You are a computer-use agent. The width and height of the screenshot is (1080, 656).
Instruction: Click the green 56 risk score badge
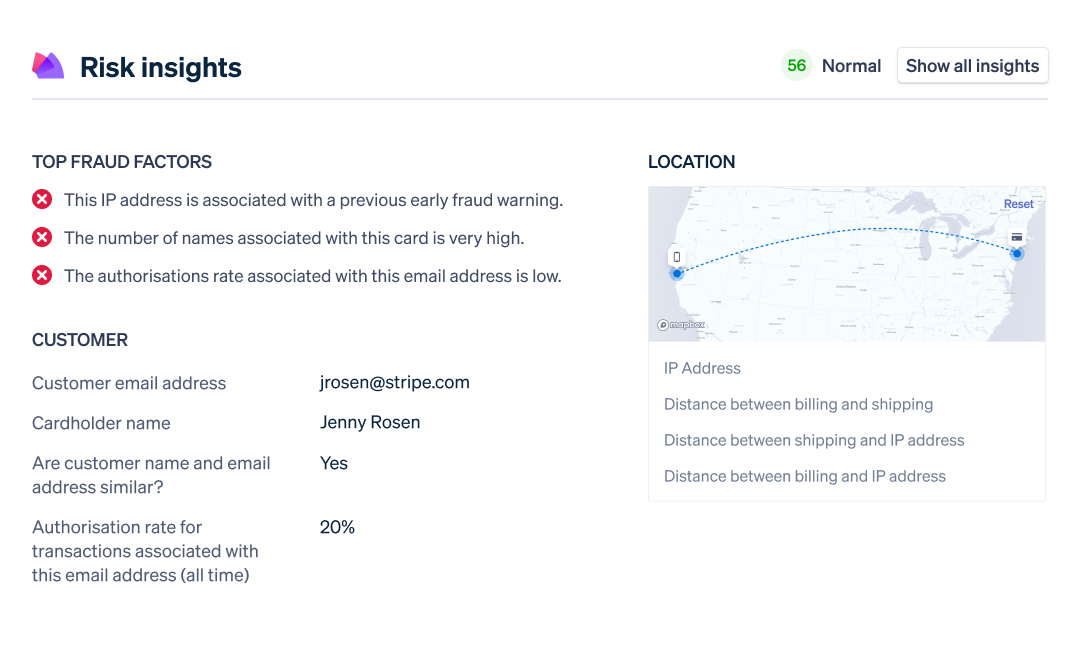[796, 66]
